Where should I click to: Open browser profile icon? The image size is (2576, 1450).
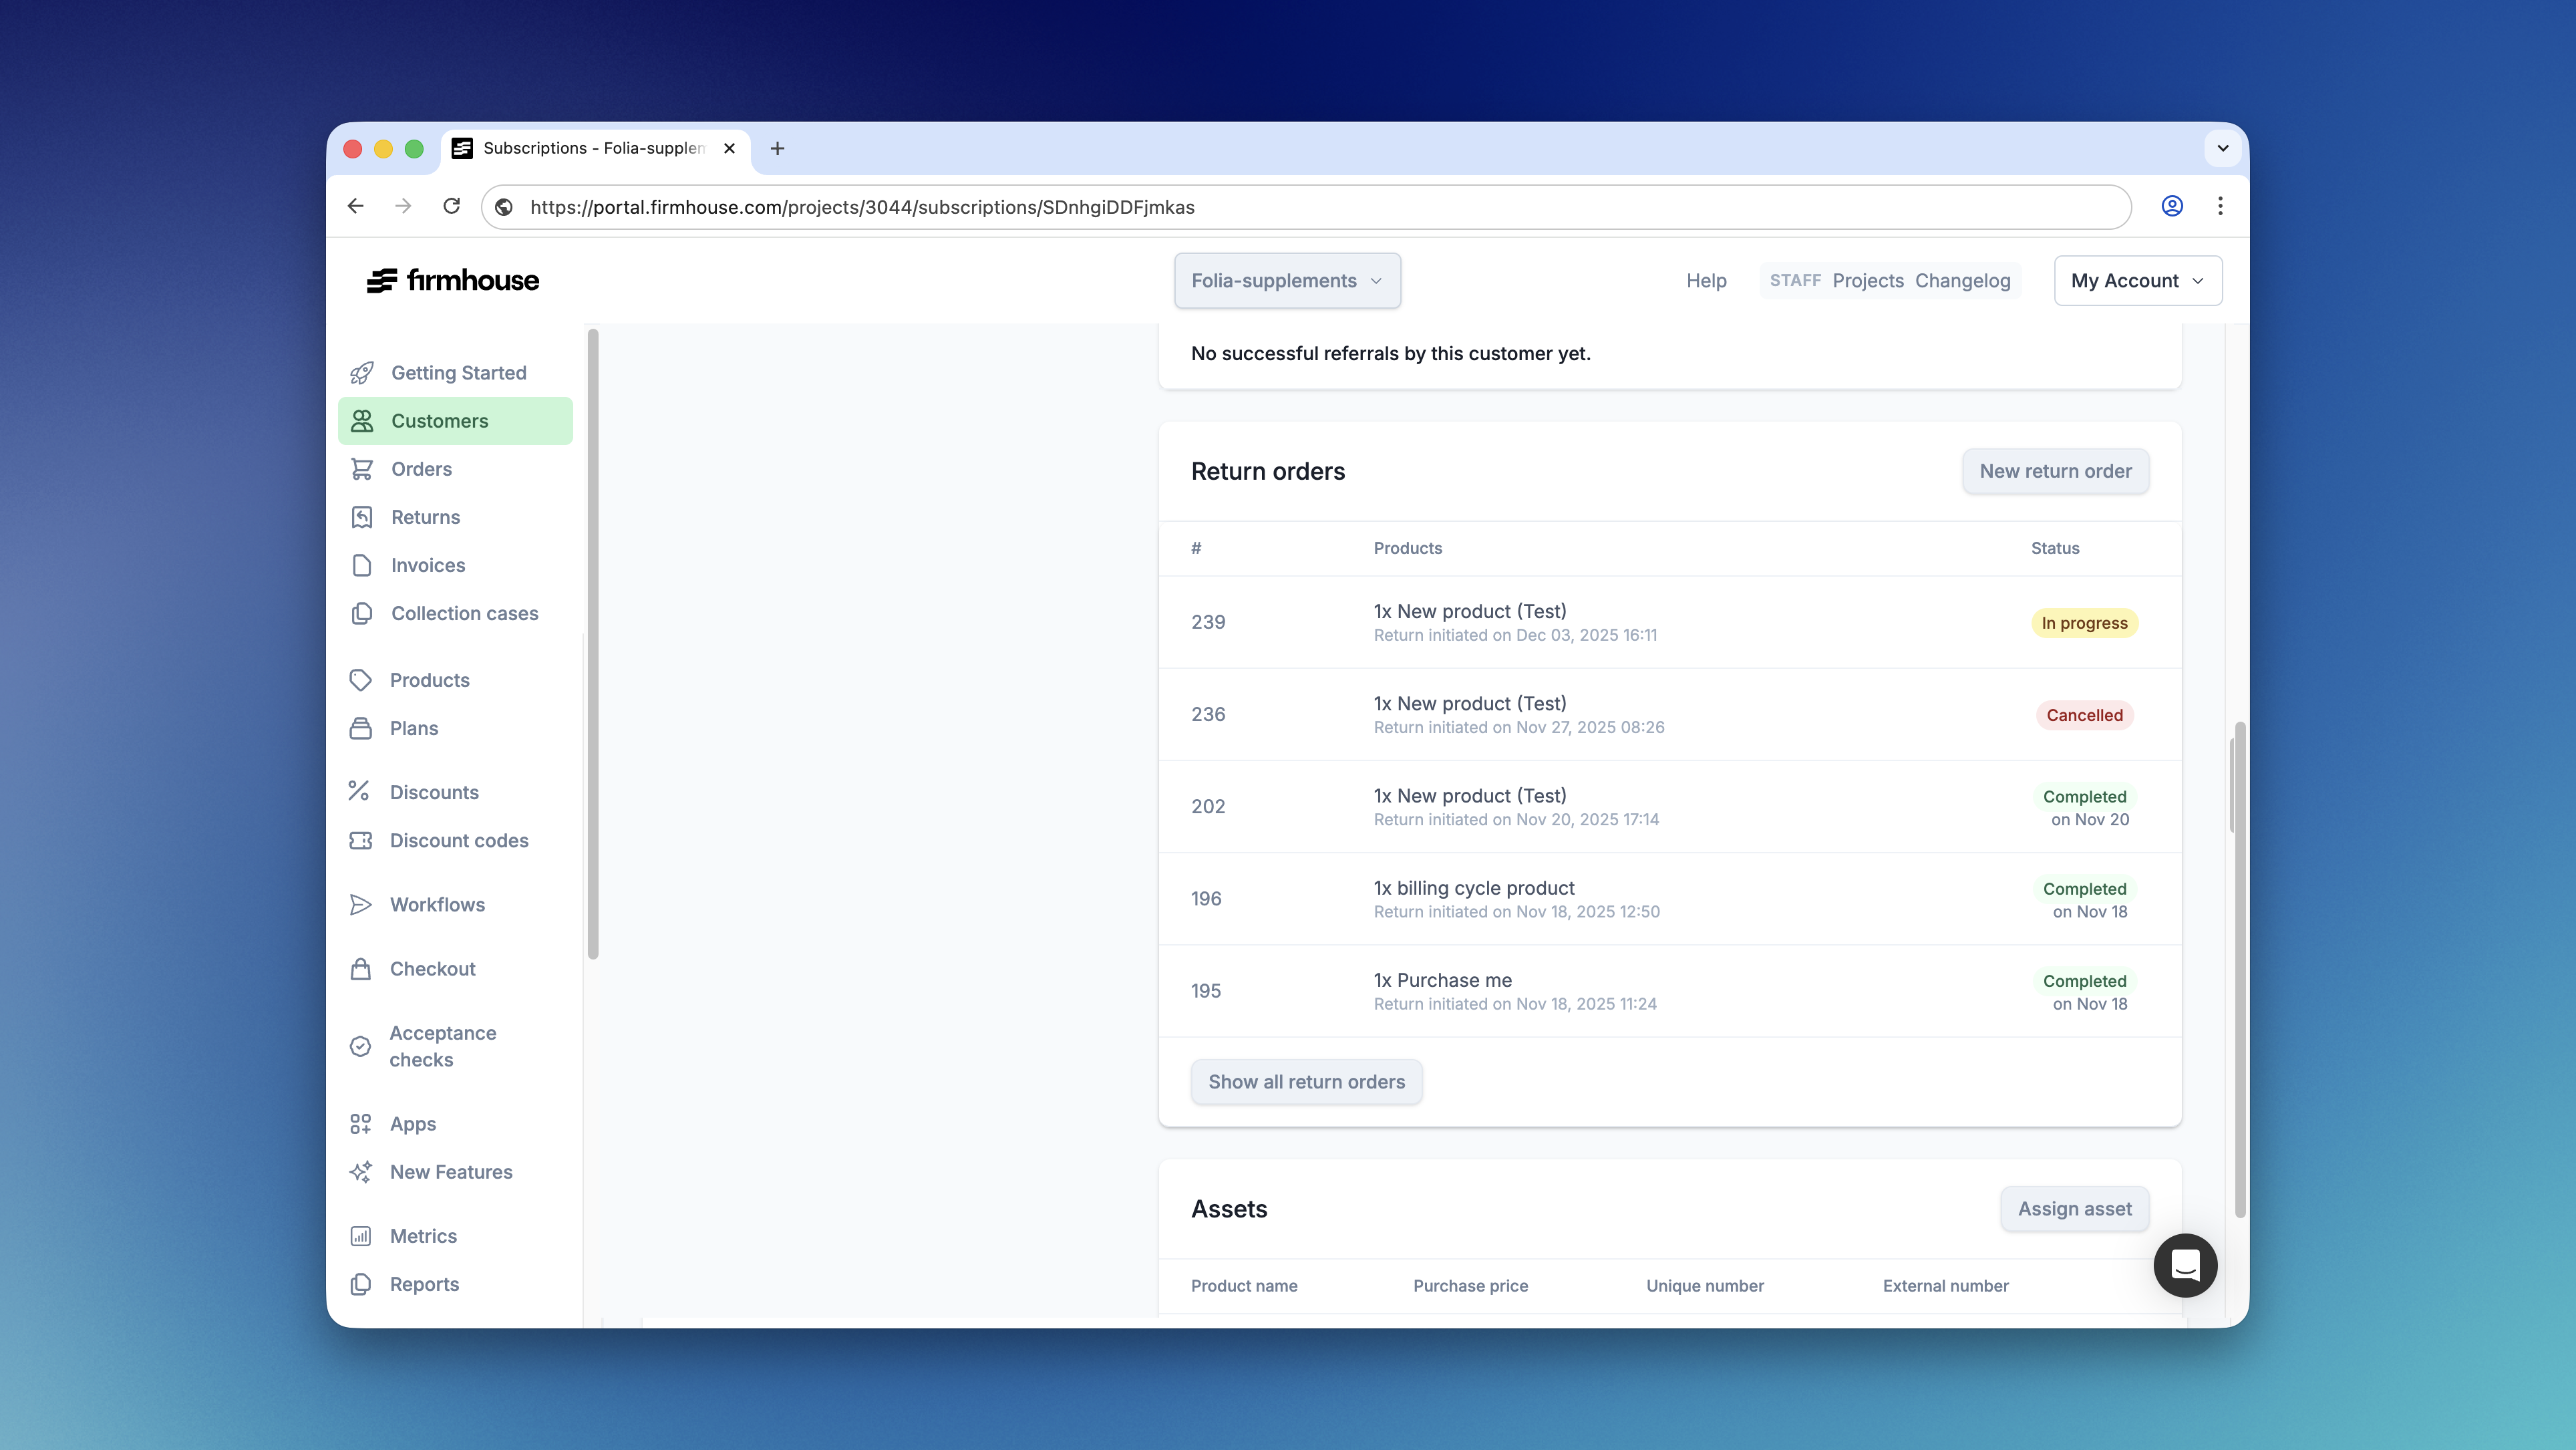click(x=2171, y=206)
